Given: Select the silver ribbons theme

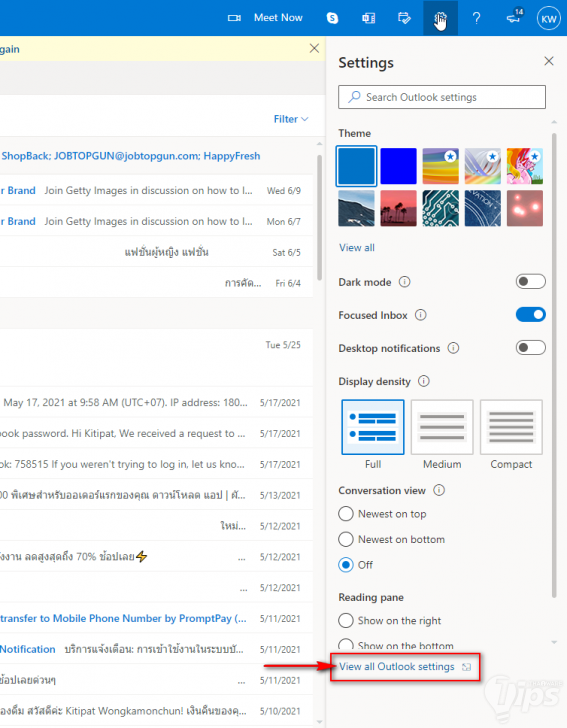Looking at the screenshot, I should point(483,166).
